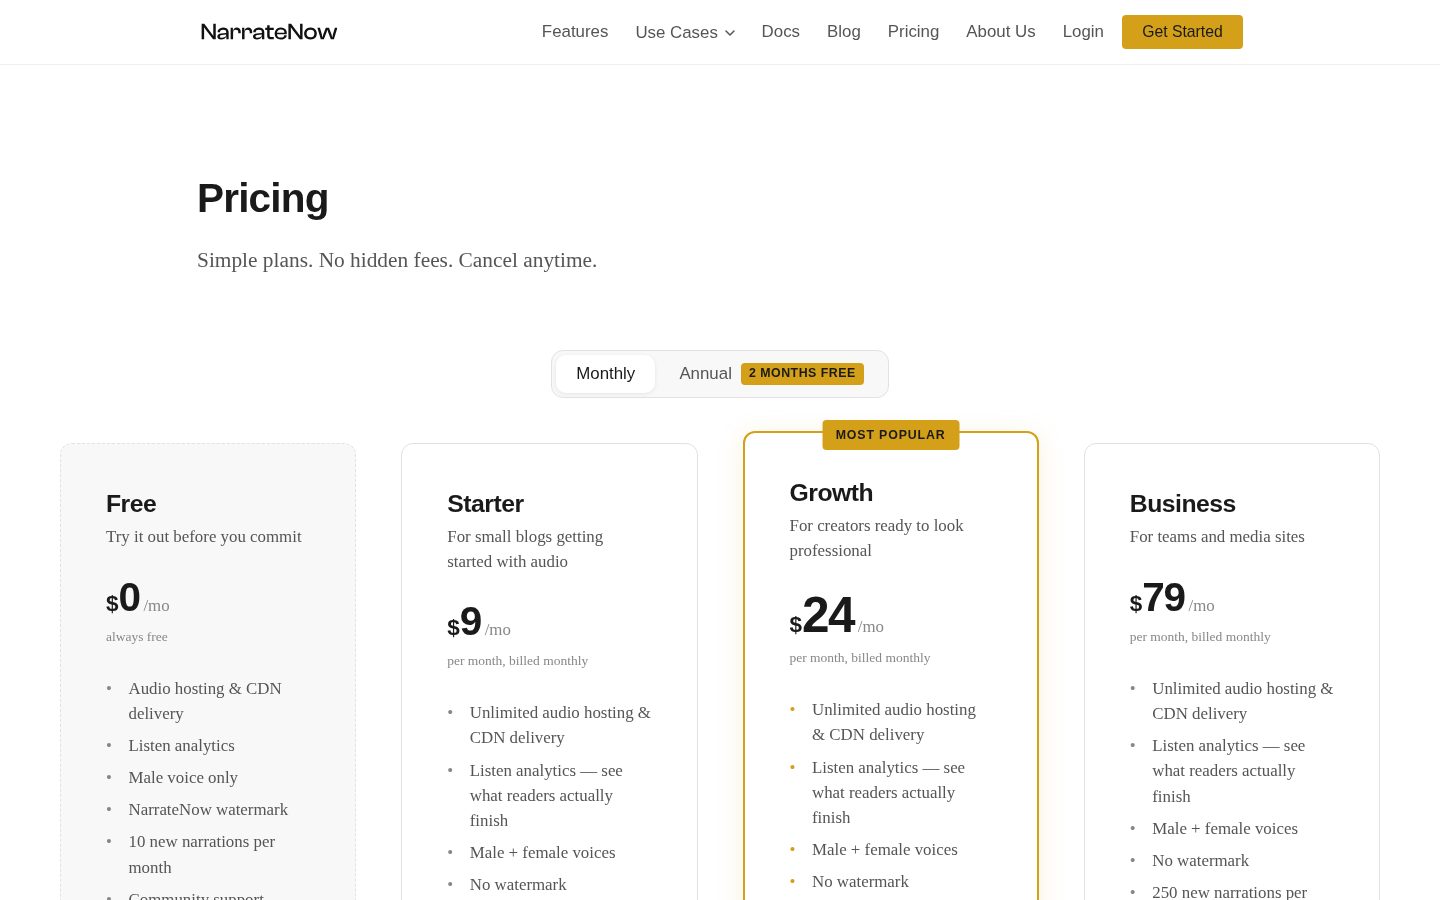Click the Pricing page heading
1440x900 pixels.
coord(263,199)
